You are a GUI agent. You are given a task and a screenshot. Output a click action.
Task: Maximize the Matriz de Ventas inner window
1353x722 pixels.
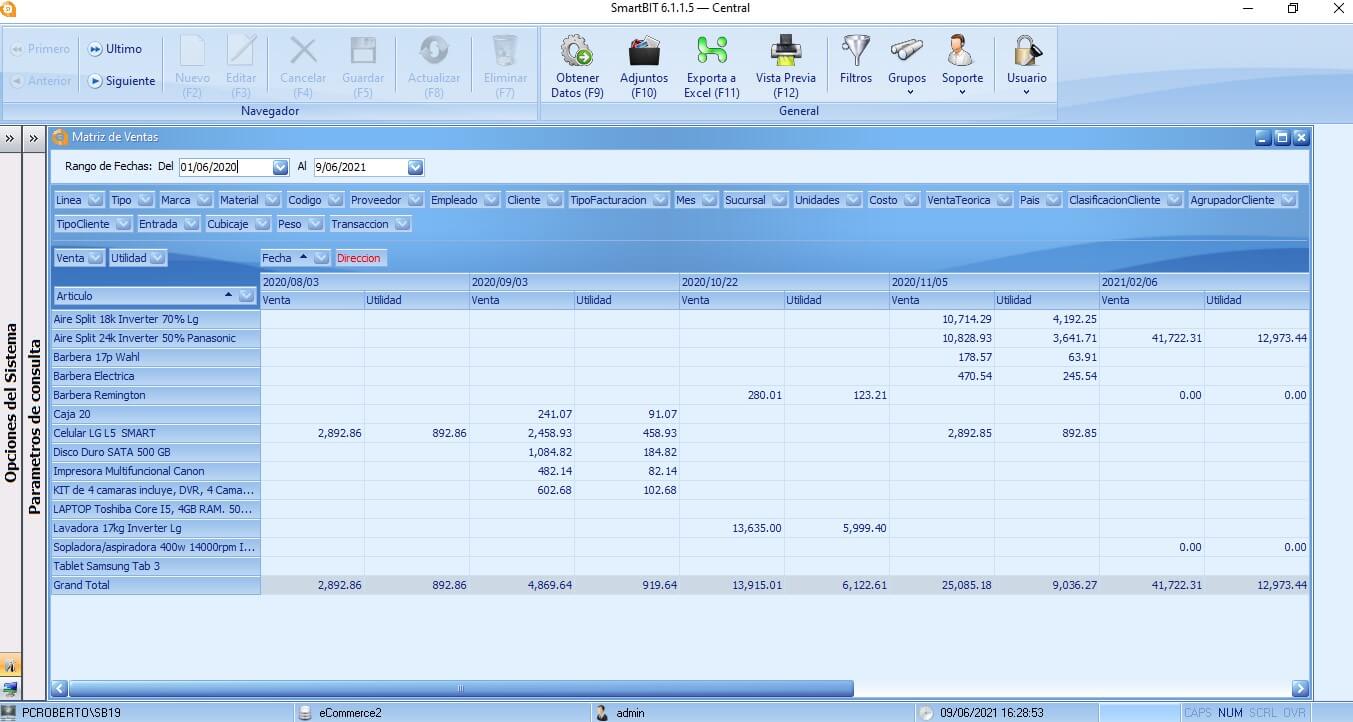click(1282, 137)
